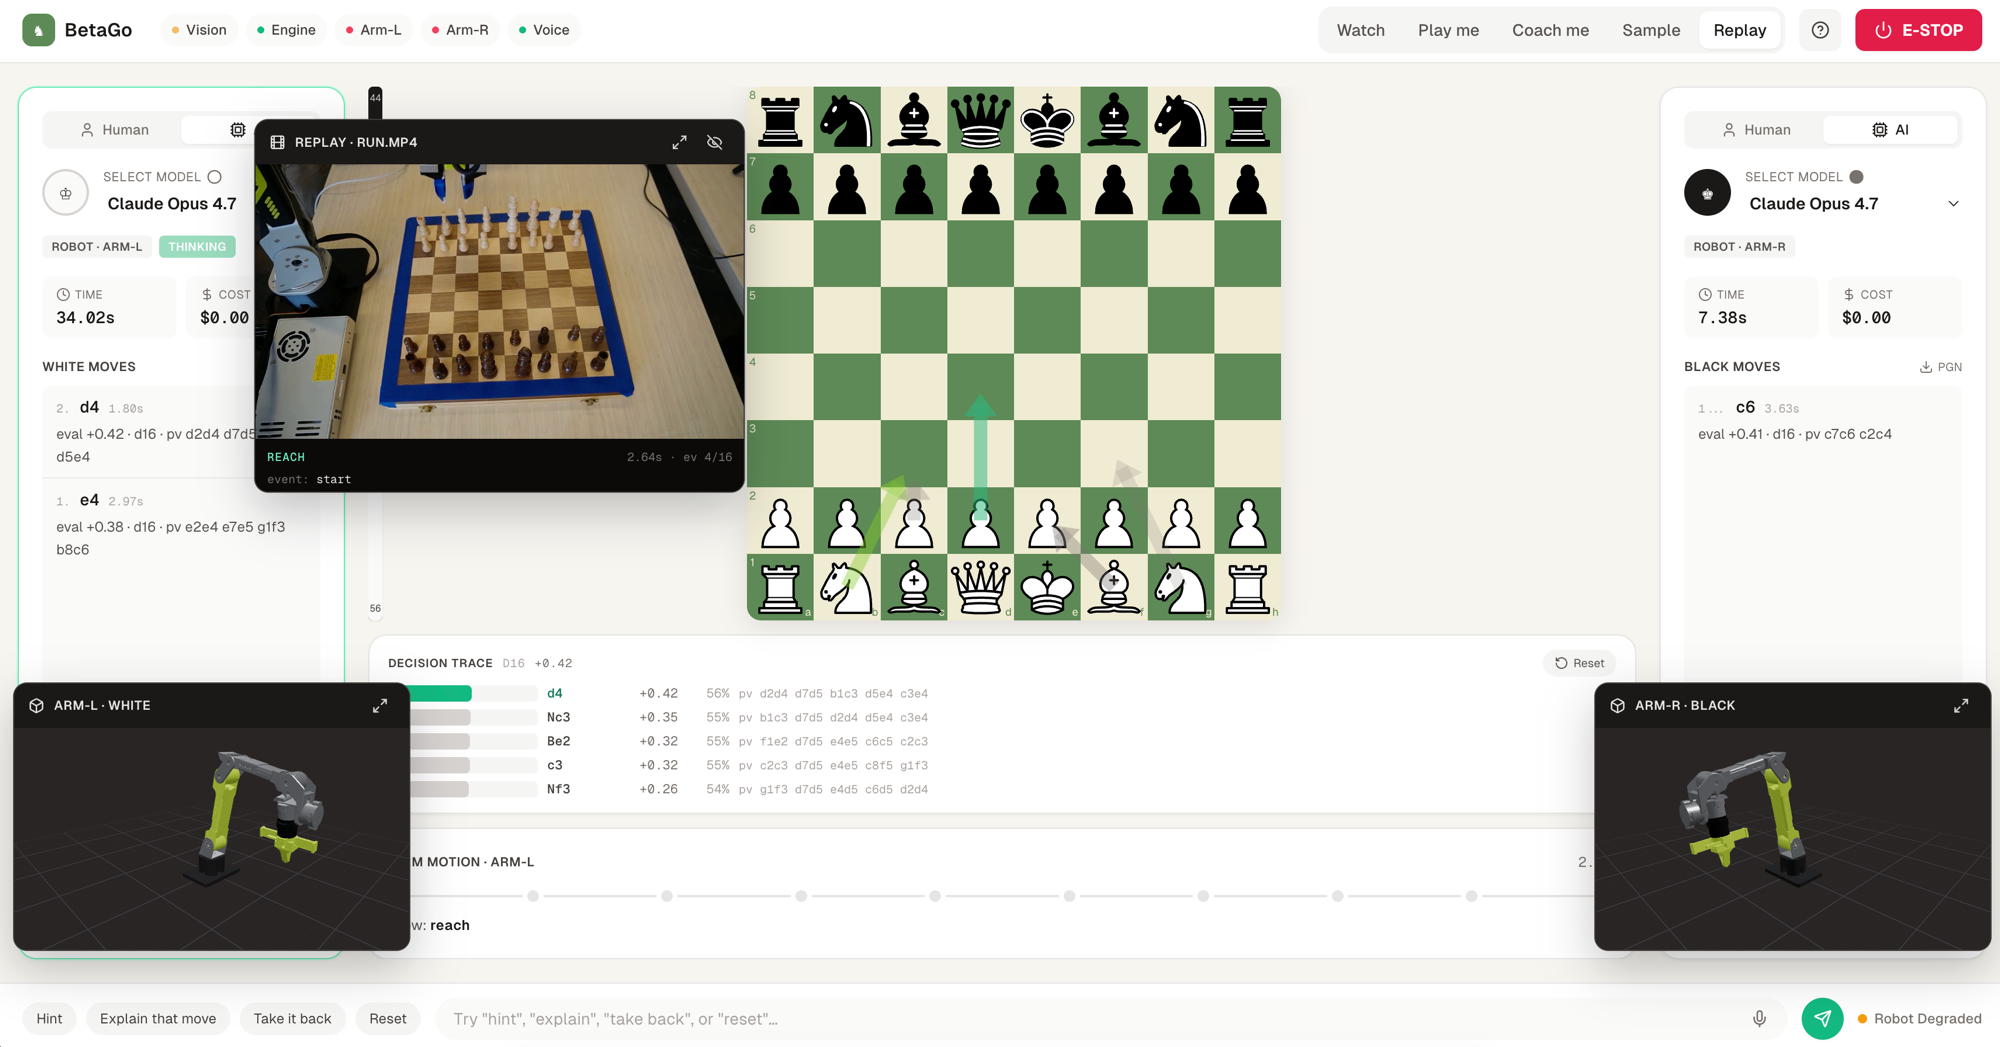This screenshot has height=1047, width=2000.
Task: Click the THINKING status badge
Action: coord(197,247)
